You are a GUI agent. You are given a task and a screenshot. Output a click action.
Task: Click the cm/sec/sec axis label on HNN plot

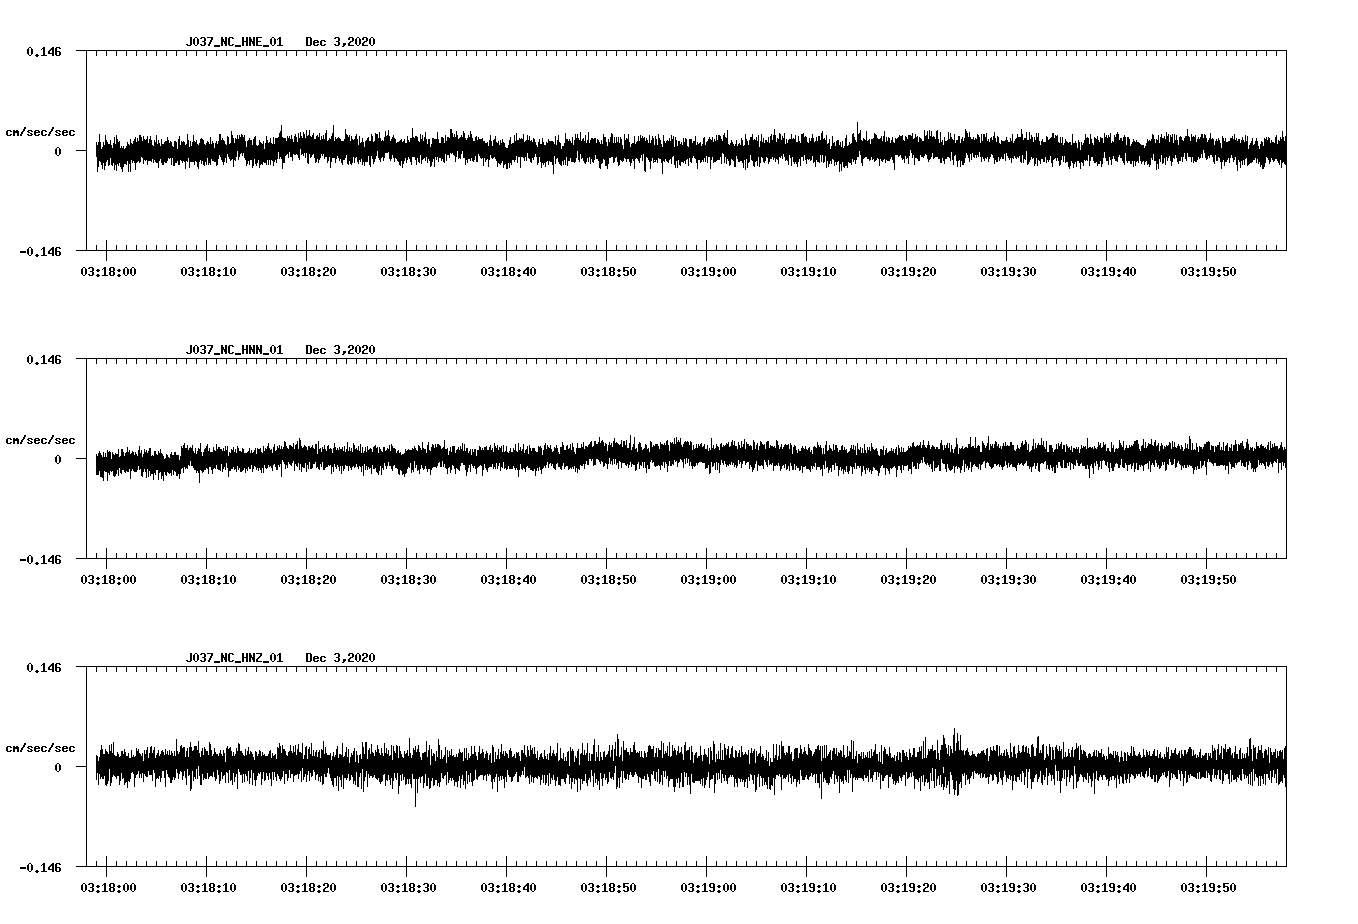point(40,439)
